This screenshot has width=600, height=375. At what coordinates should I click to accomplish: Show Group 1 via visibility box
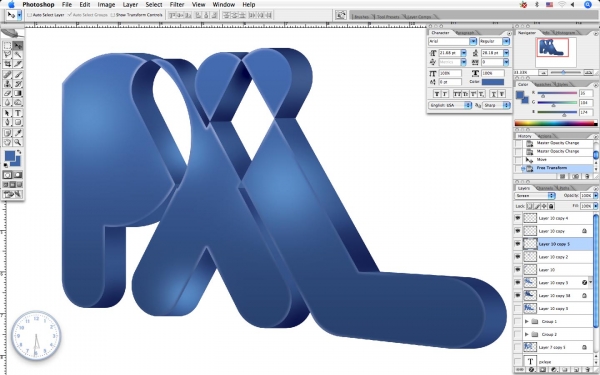[518, 321]
